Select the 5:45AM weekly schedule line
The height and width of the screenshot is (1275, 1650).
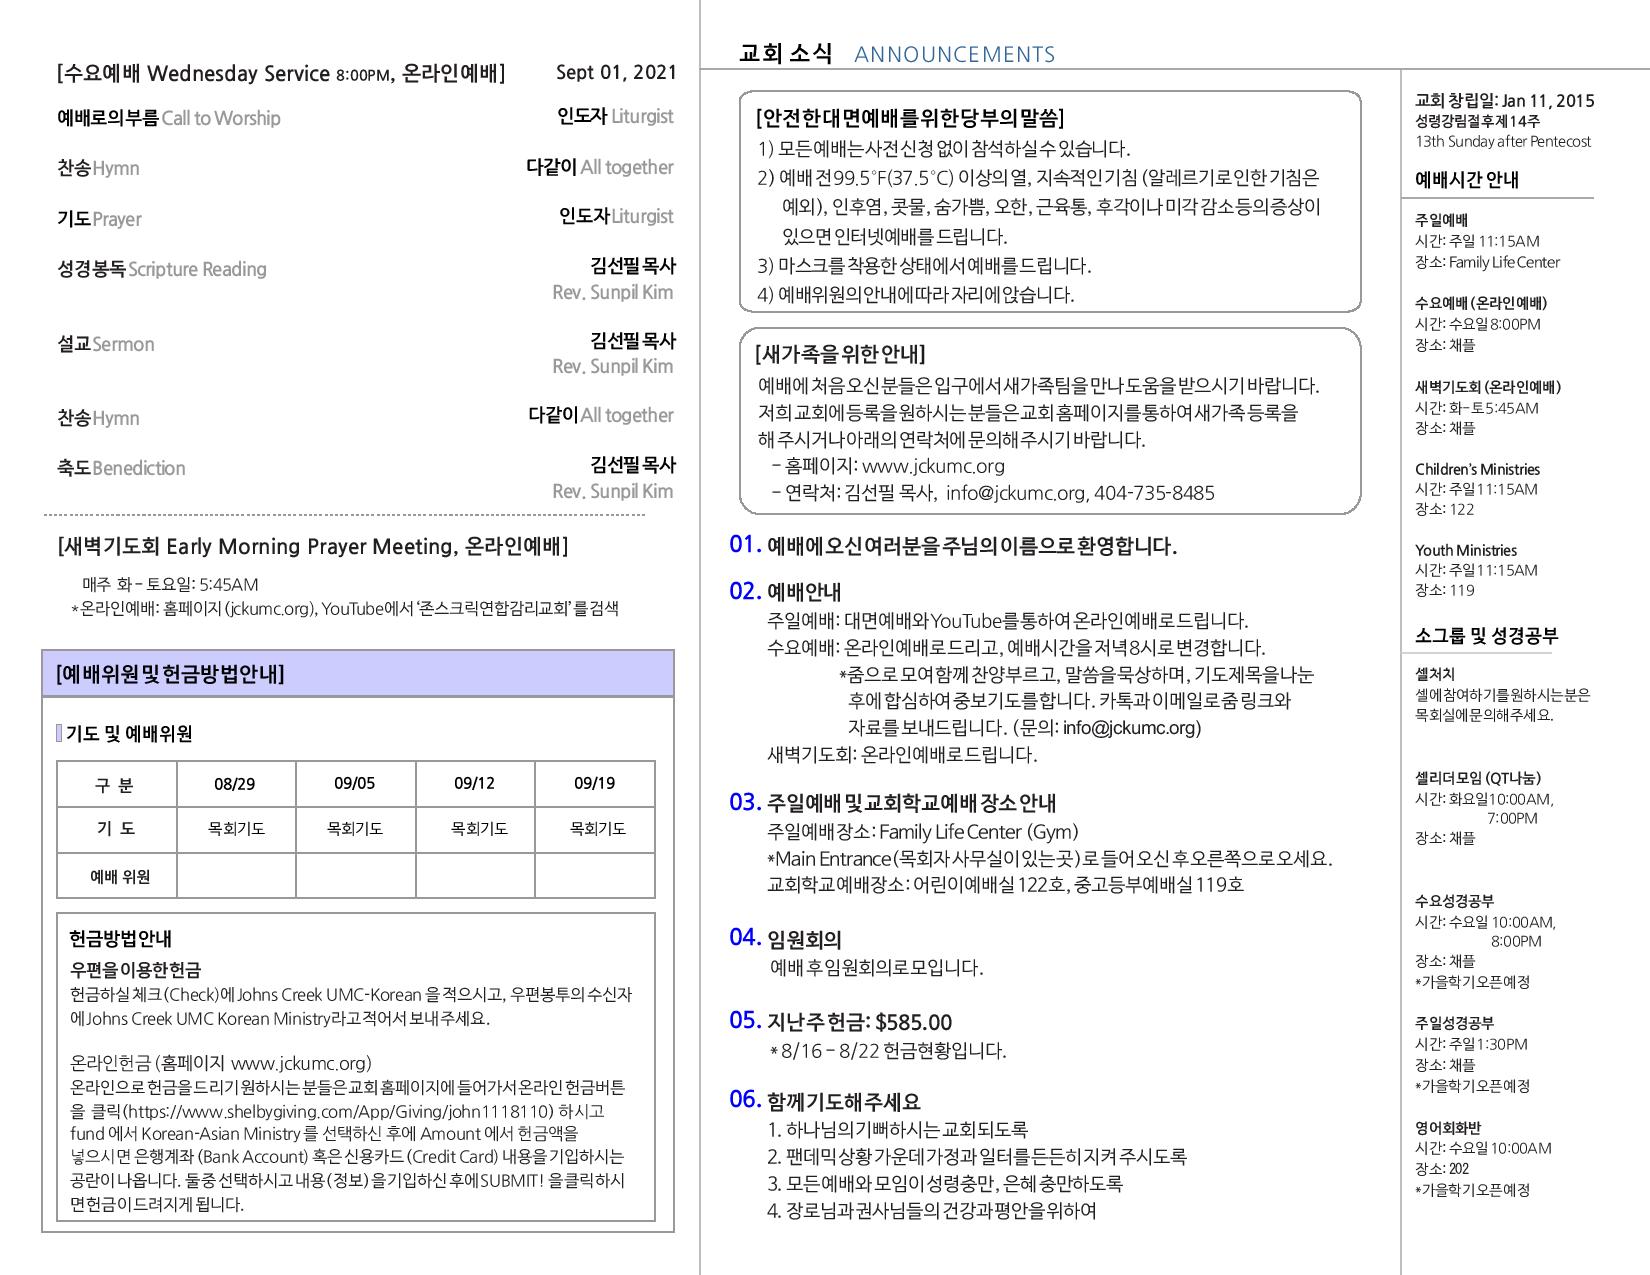[170, 584]
